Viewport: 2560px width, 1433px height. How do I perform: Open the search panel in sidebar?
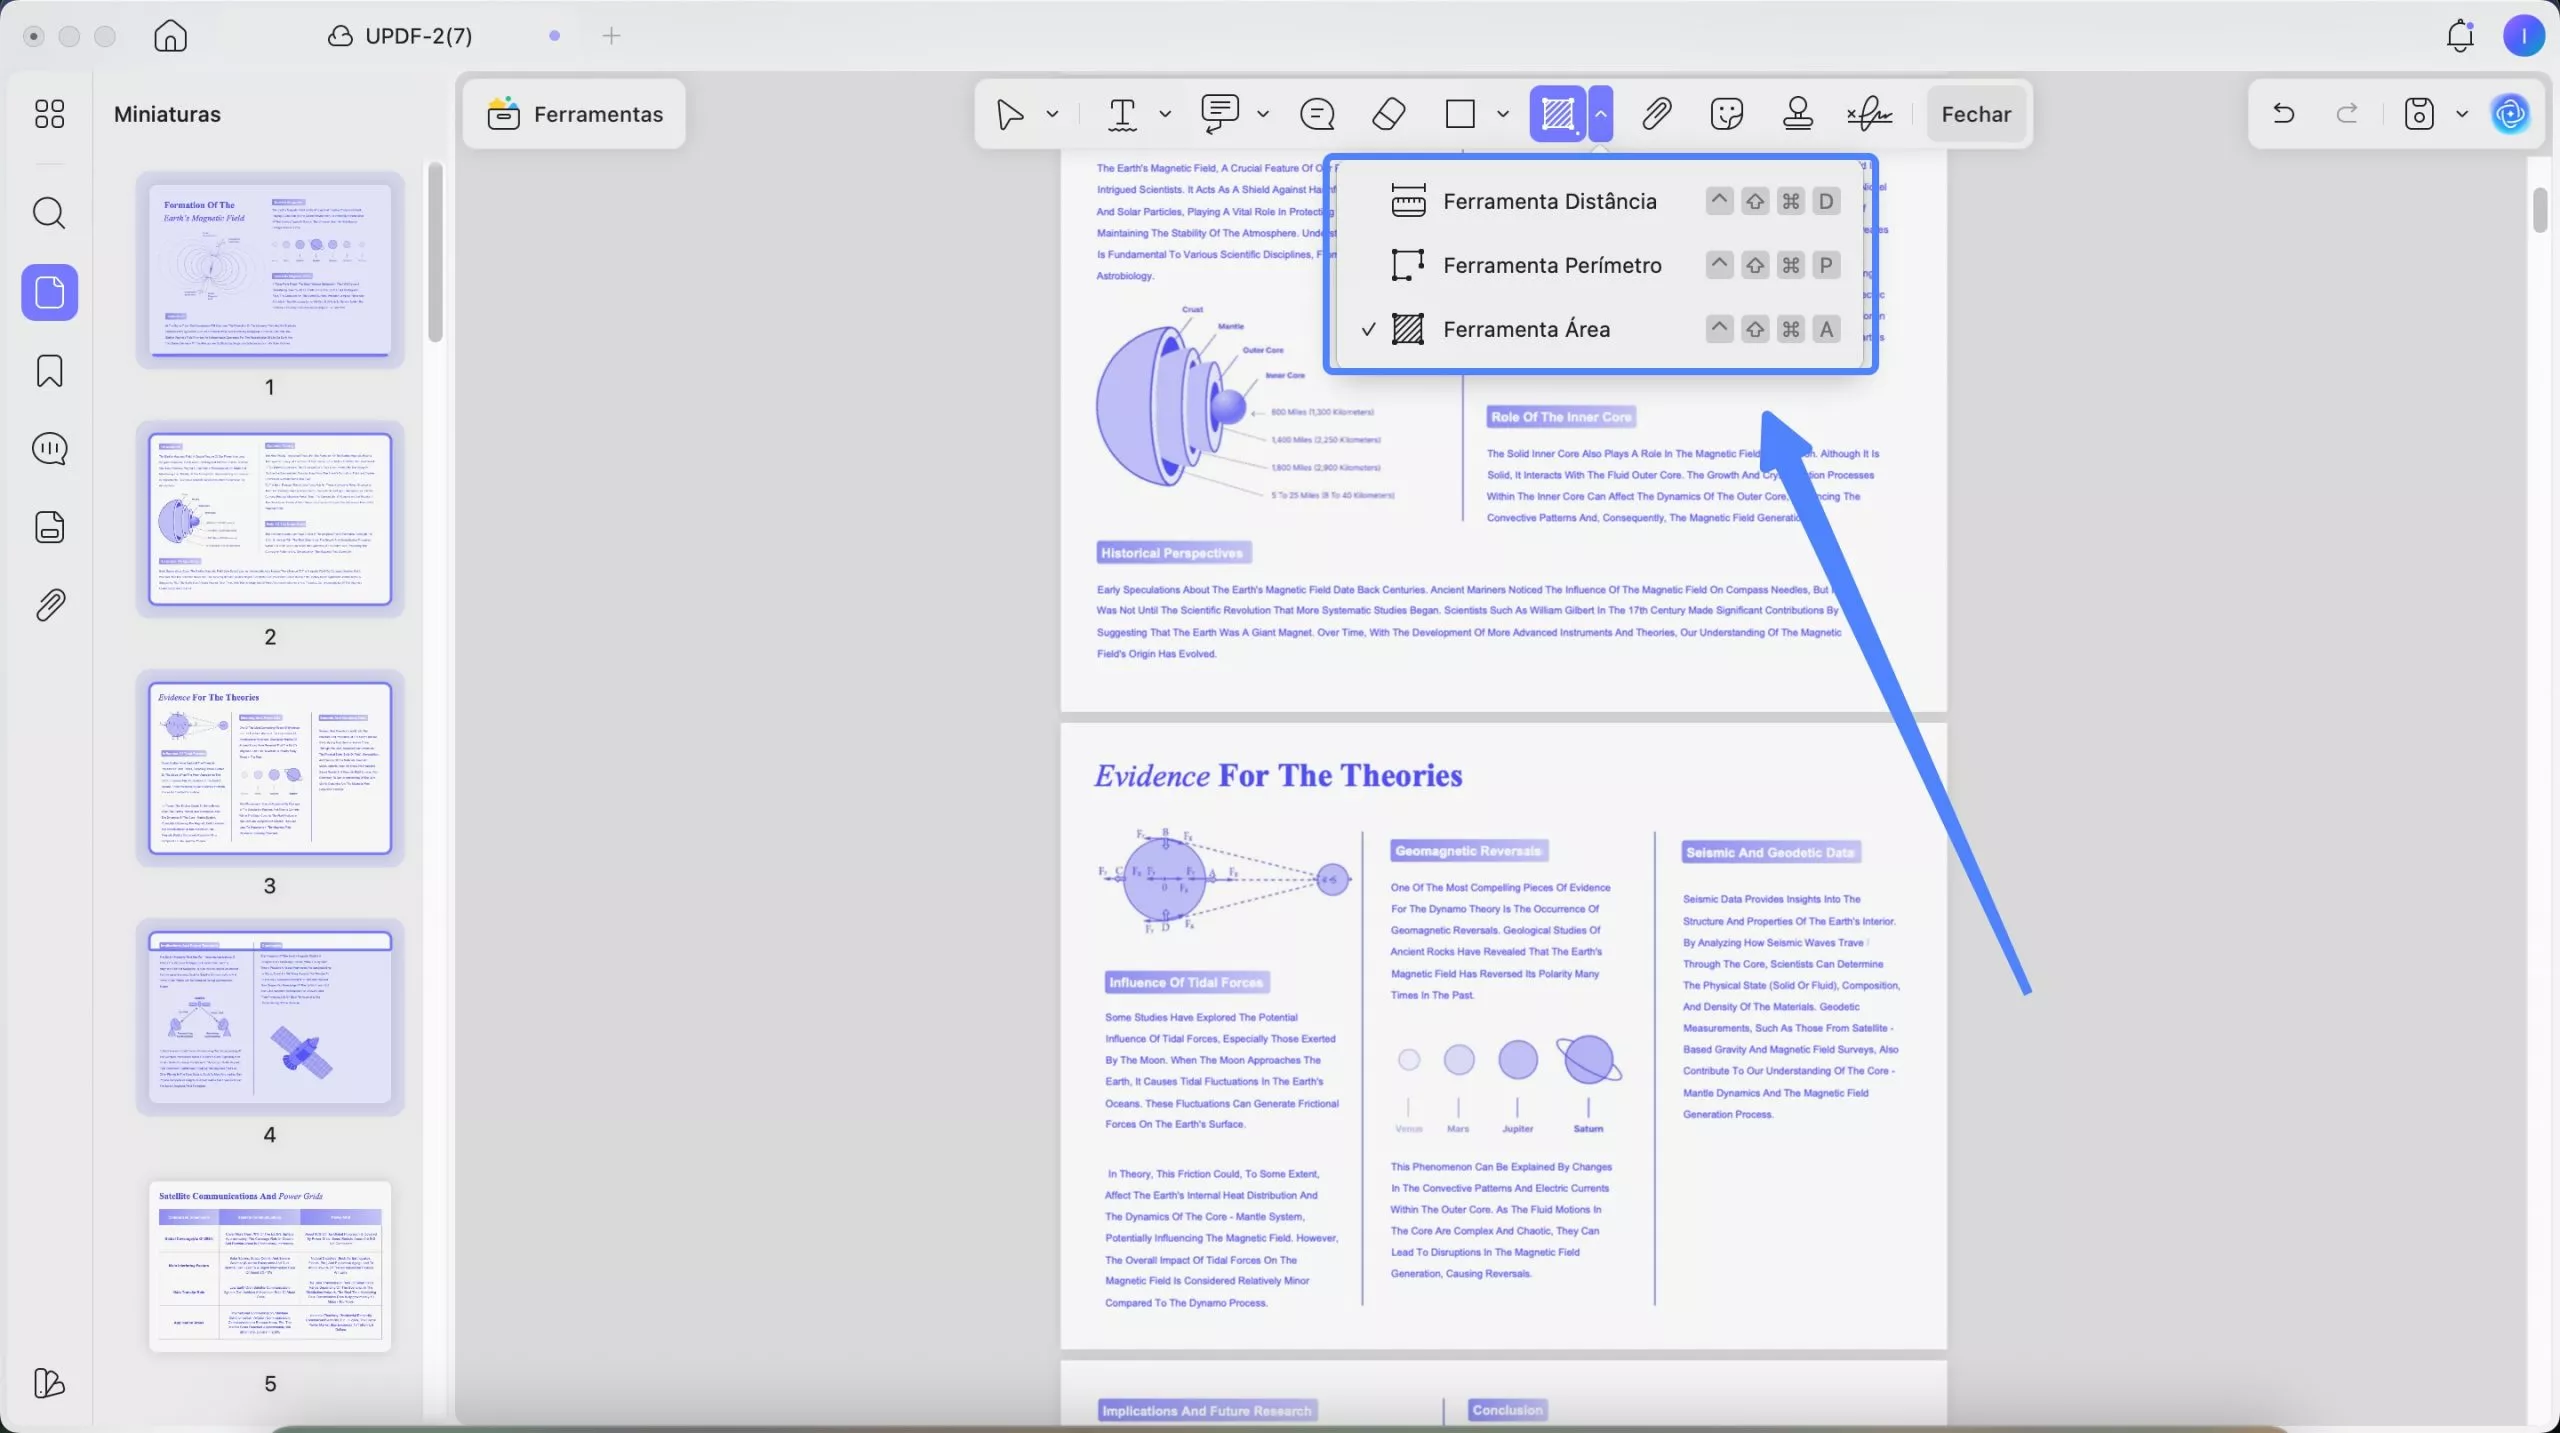[49, 213]
